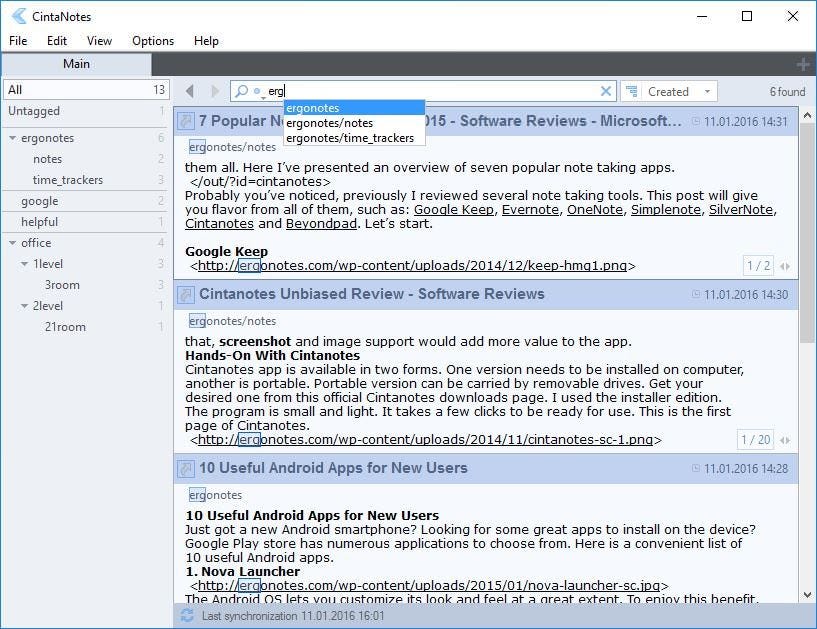The height and width of the screenshot is (629, 817).
Task: Choose ergonotes/notes autocomplete suggestion
Action: (354, 123)
